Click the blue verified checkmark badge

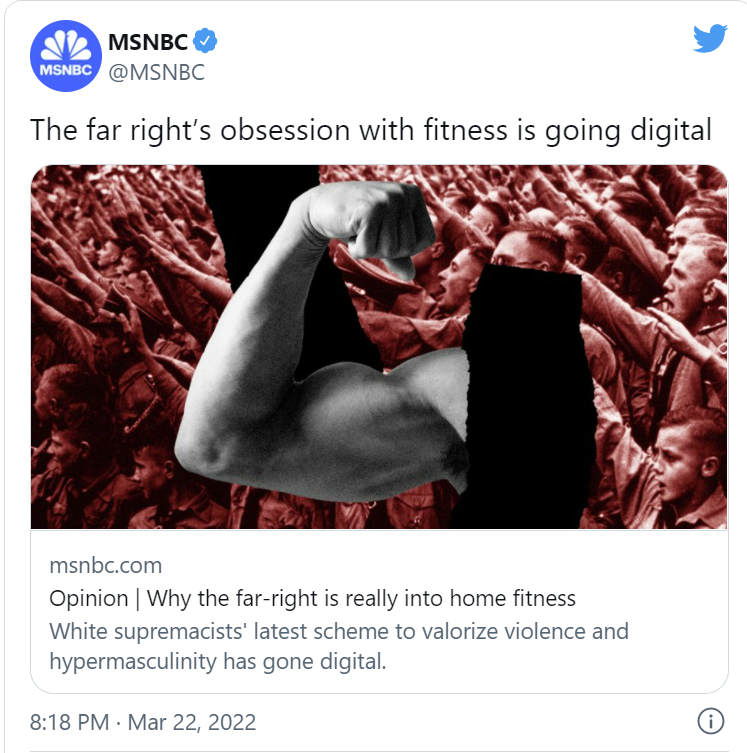(205, 41)
